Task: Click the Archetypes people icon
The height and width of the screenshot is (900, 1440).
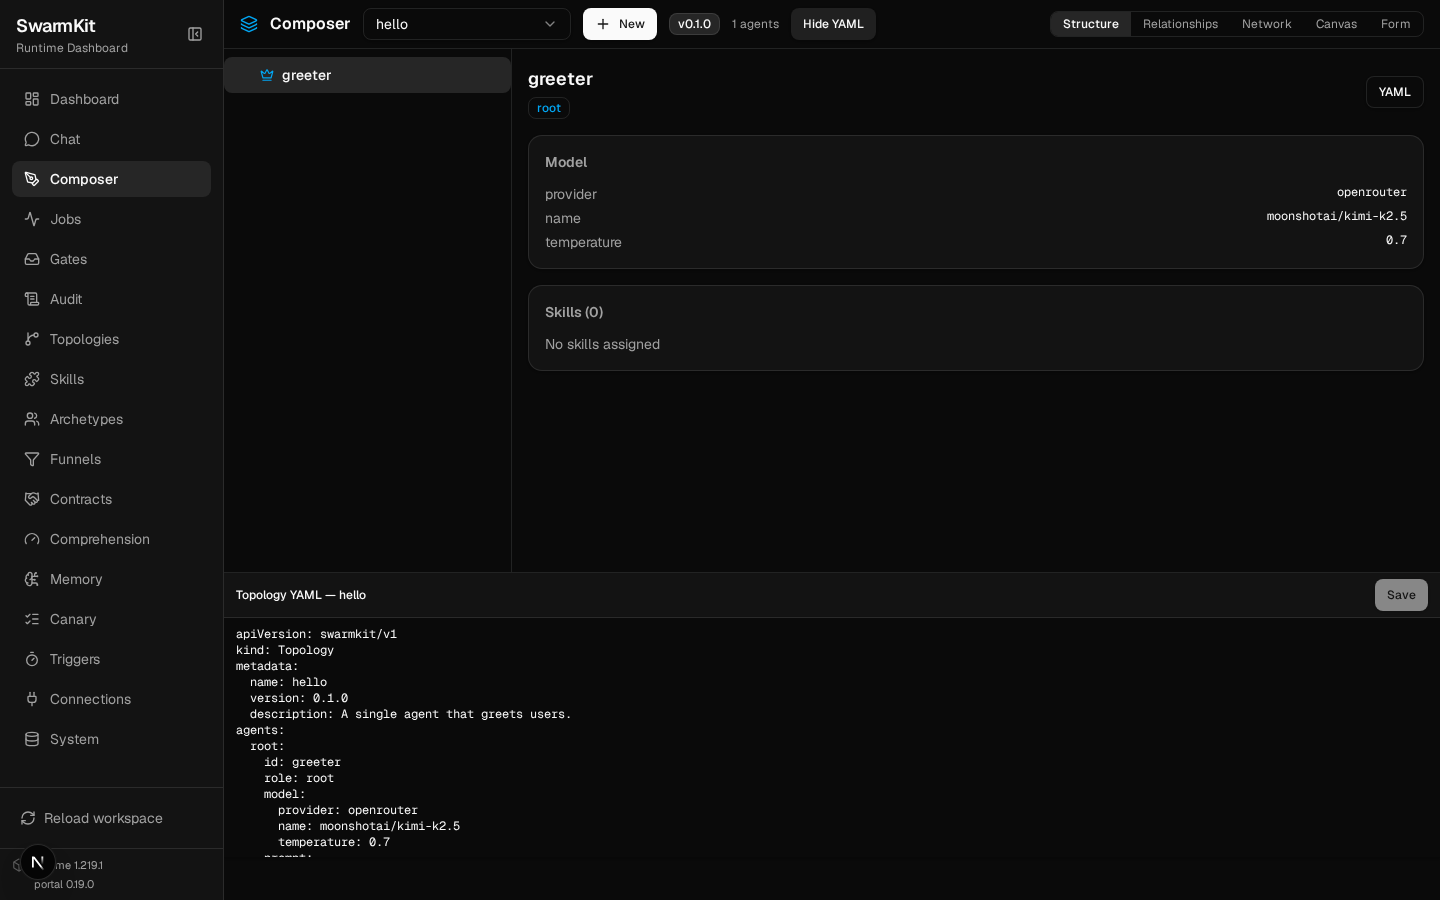Action: [32, 419]
